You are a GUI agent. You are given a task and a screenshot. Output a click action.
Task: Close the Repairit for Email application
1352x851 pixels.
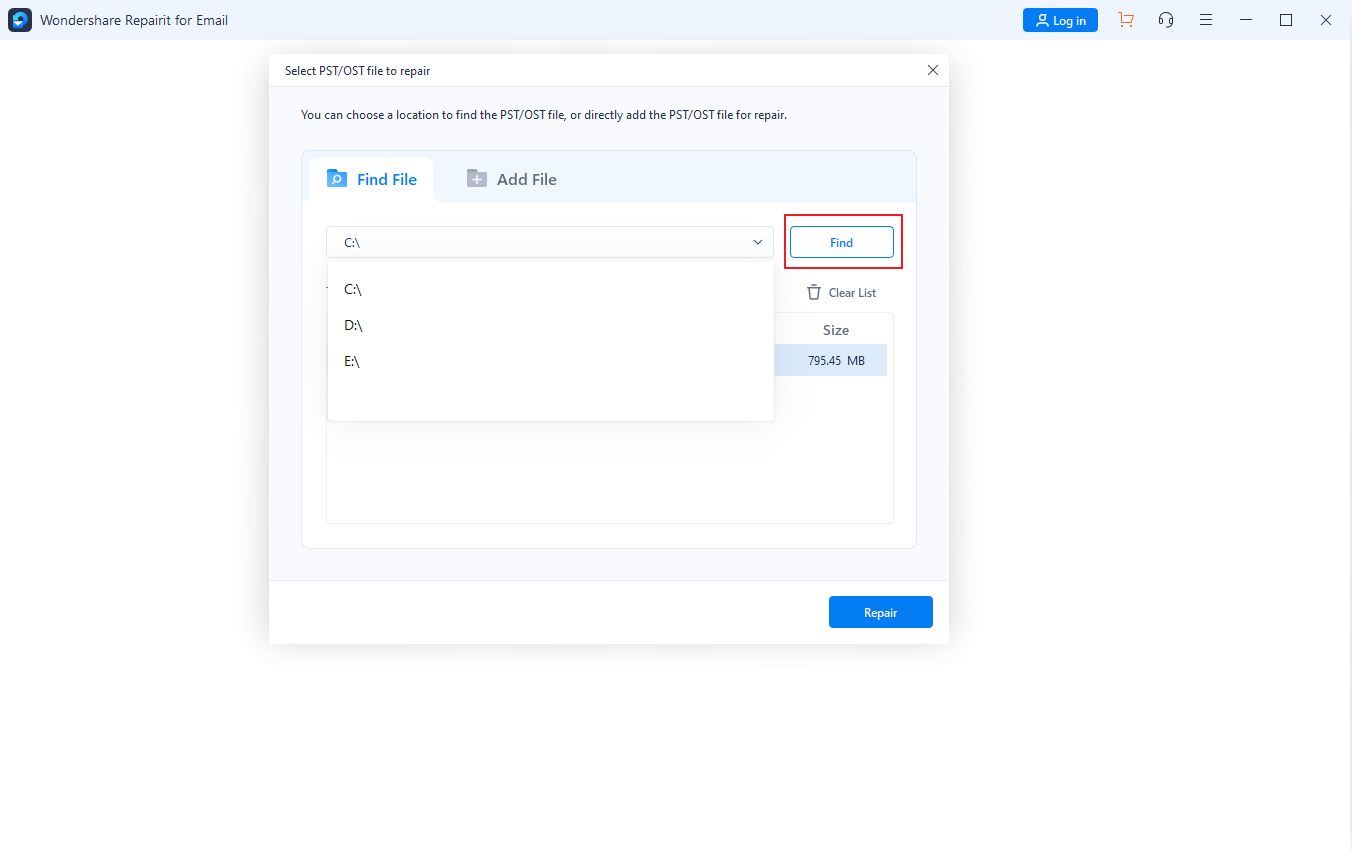[1326, 20]
